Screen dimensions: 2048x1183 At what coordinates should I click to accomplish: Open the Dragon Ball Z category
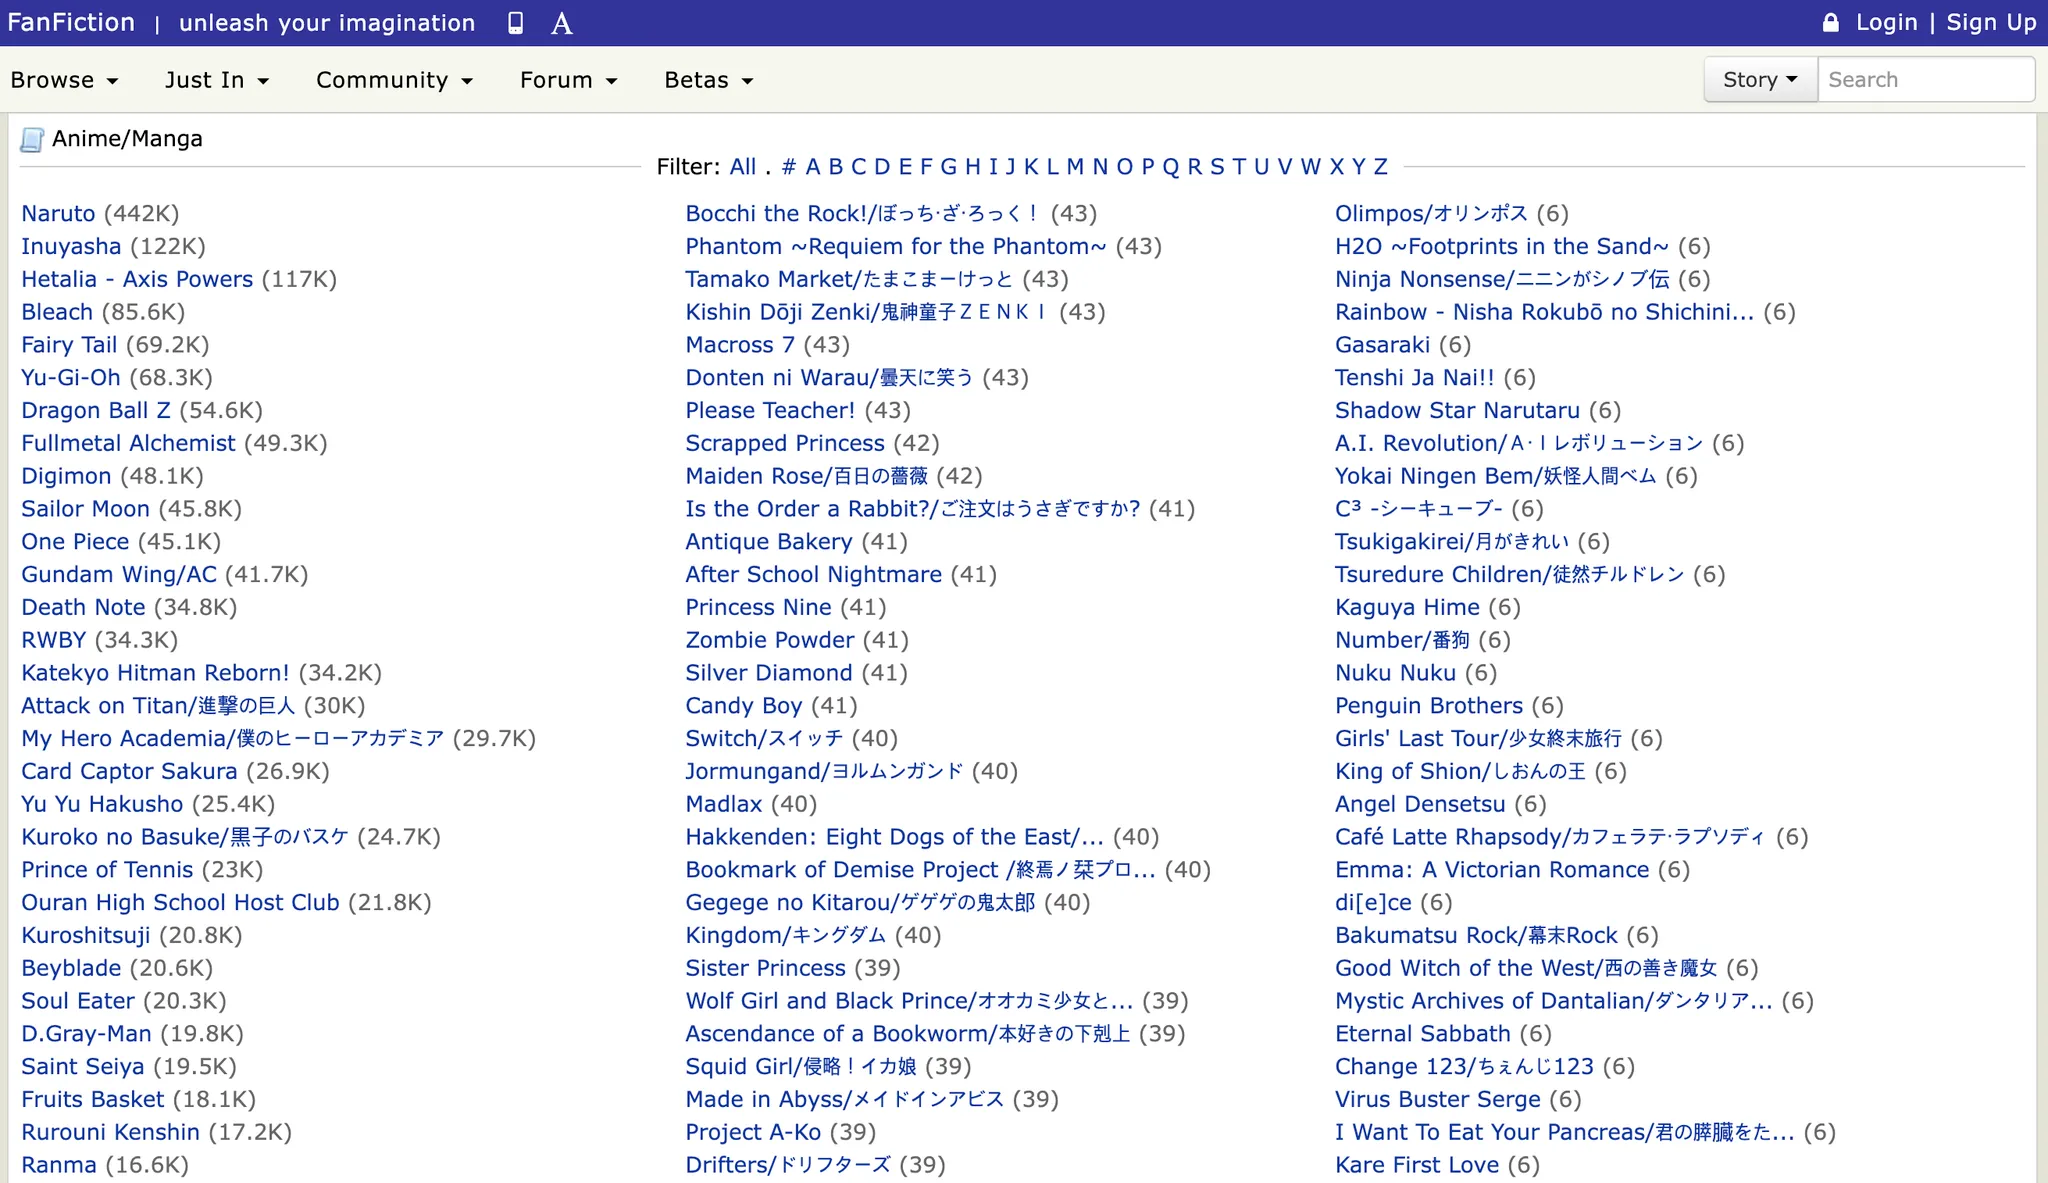[96, 410]
